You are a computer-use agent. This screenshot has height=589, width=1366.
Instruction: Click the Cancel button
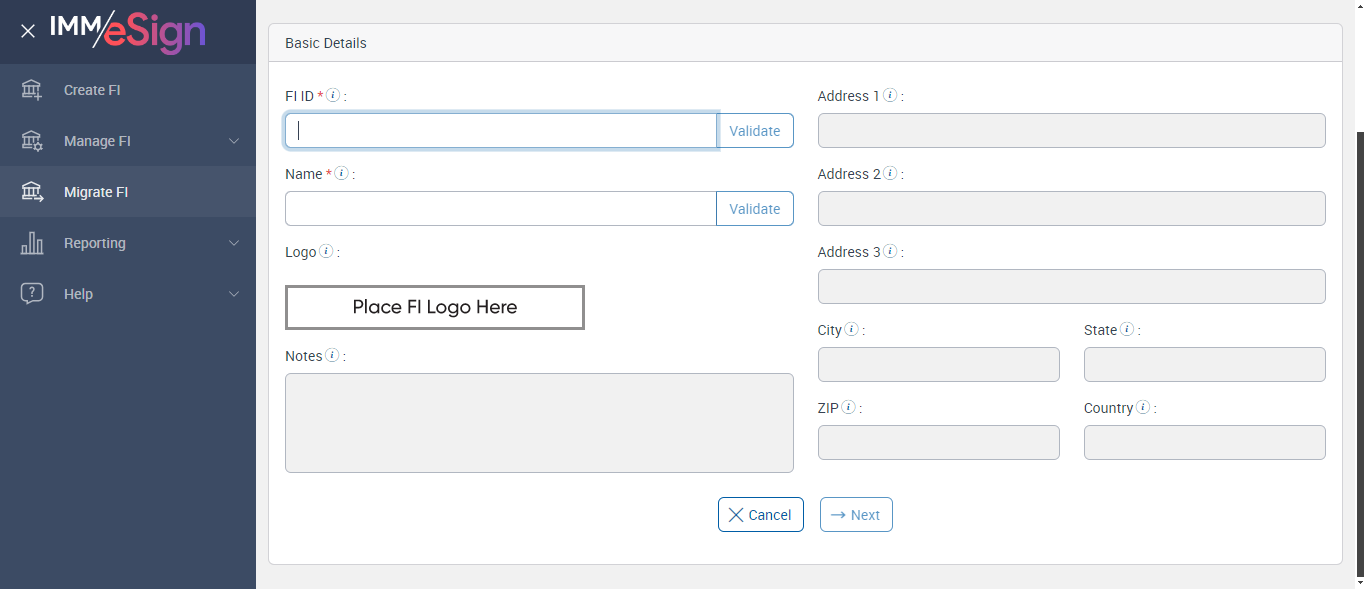[760, 515]
